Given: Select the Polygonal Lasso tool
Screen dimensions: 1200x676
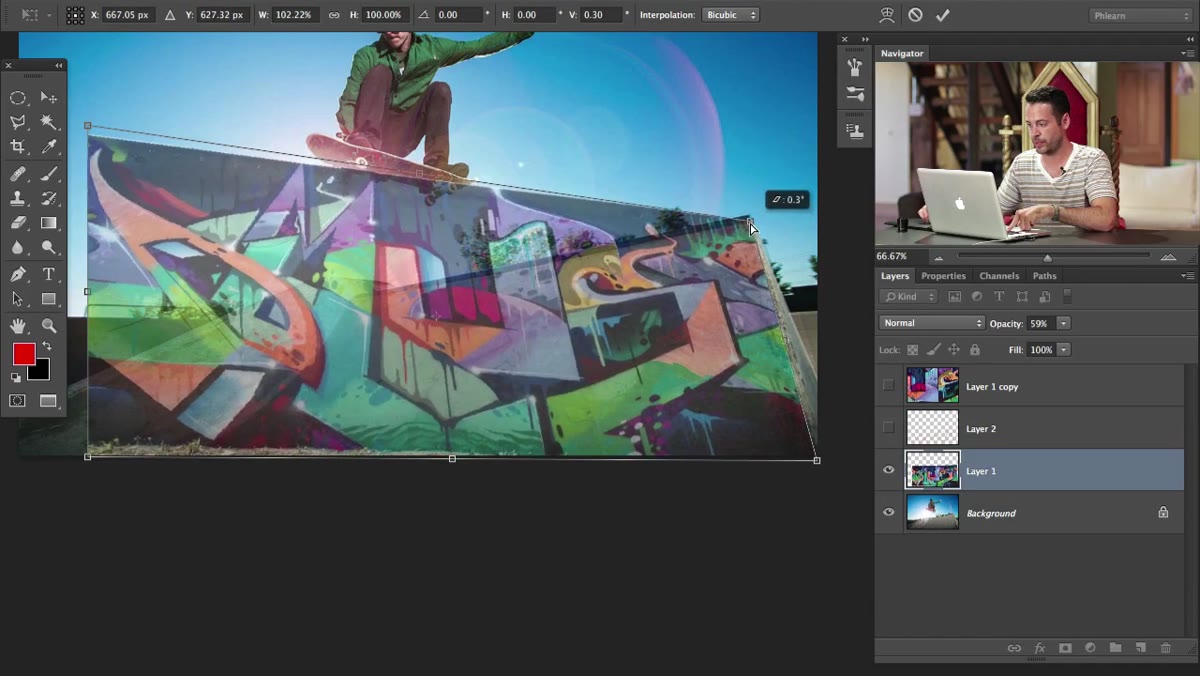Looking at the screenshot, I should tap(18, 122).
